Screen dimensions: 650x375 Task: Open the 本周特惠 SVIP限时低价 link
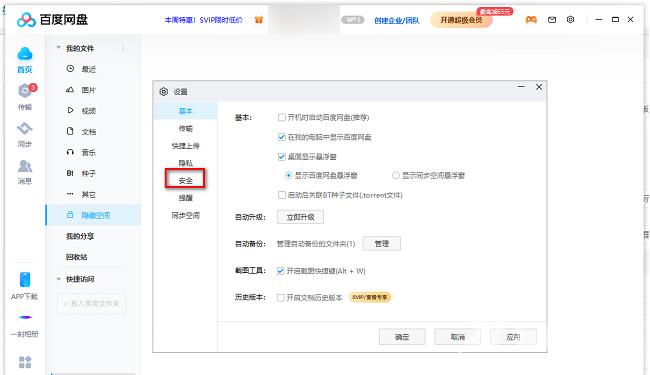(203, 20)
